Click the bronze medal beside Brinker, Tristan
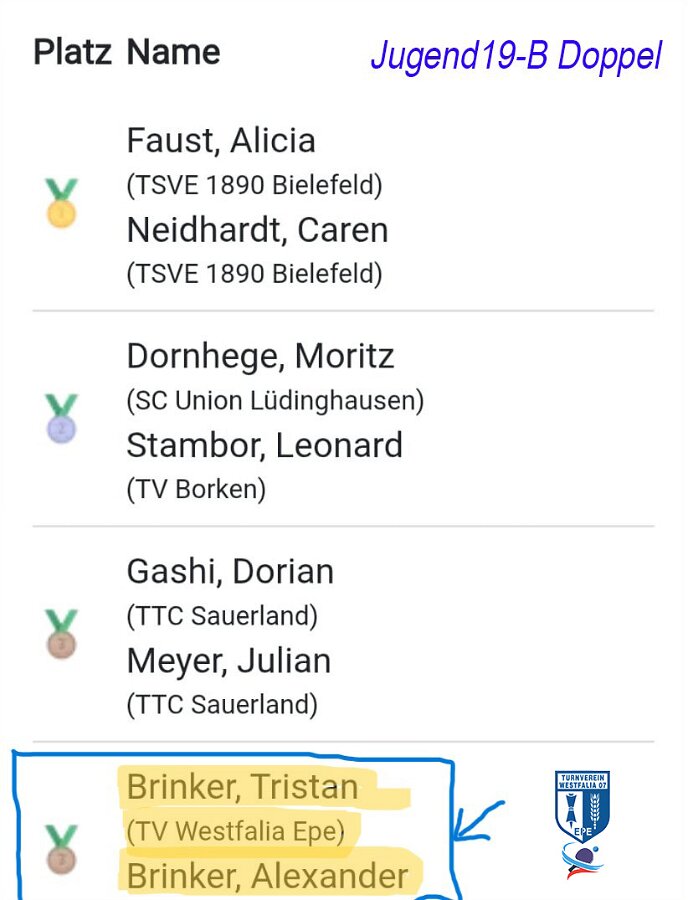Viewport: 688px width, 900px height. point(61,849)
